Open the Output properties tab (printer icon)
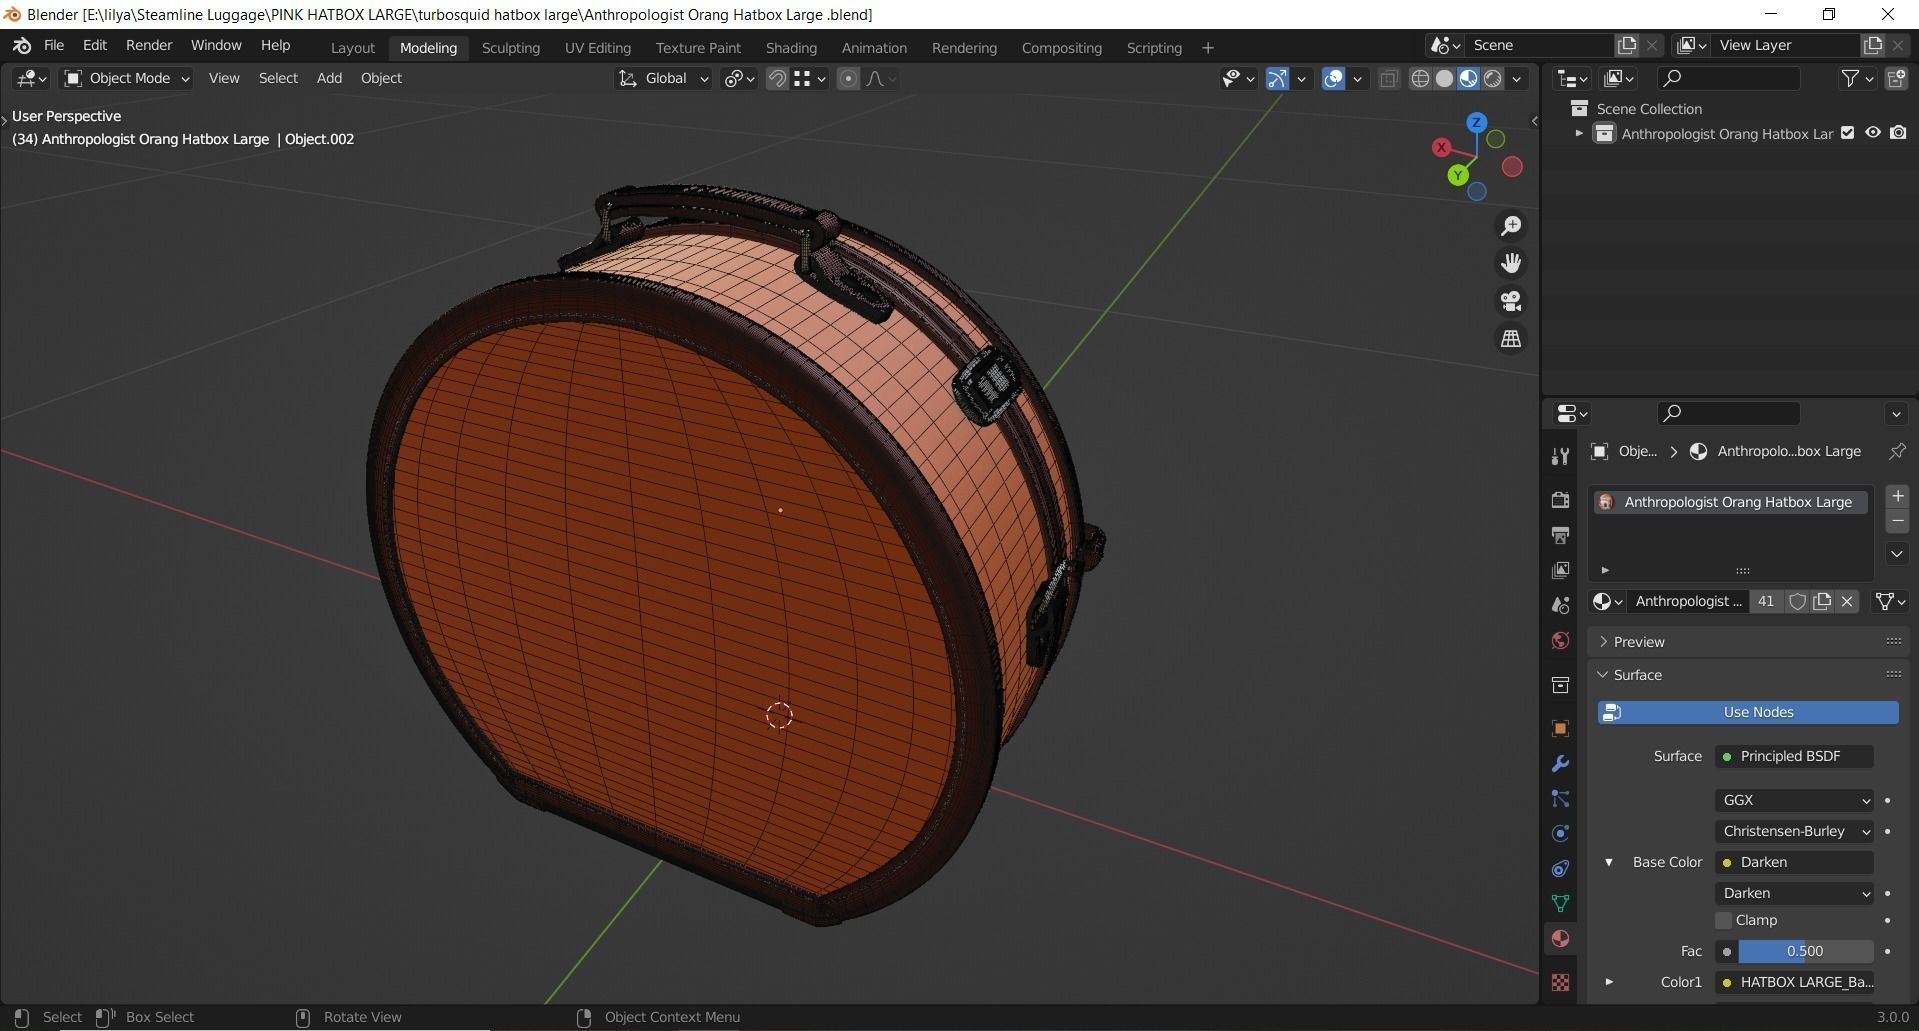1919x1031 pixels. coord(1560,535)
